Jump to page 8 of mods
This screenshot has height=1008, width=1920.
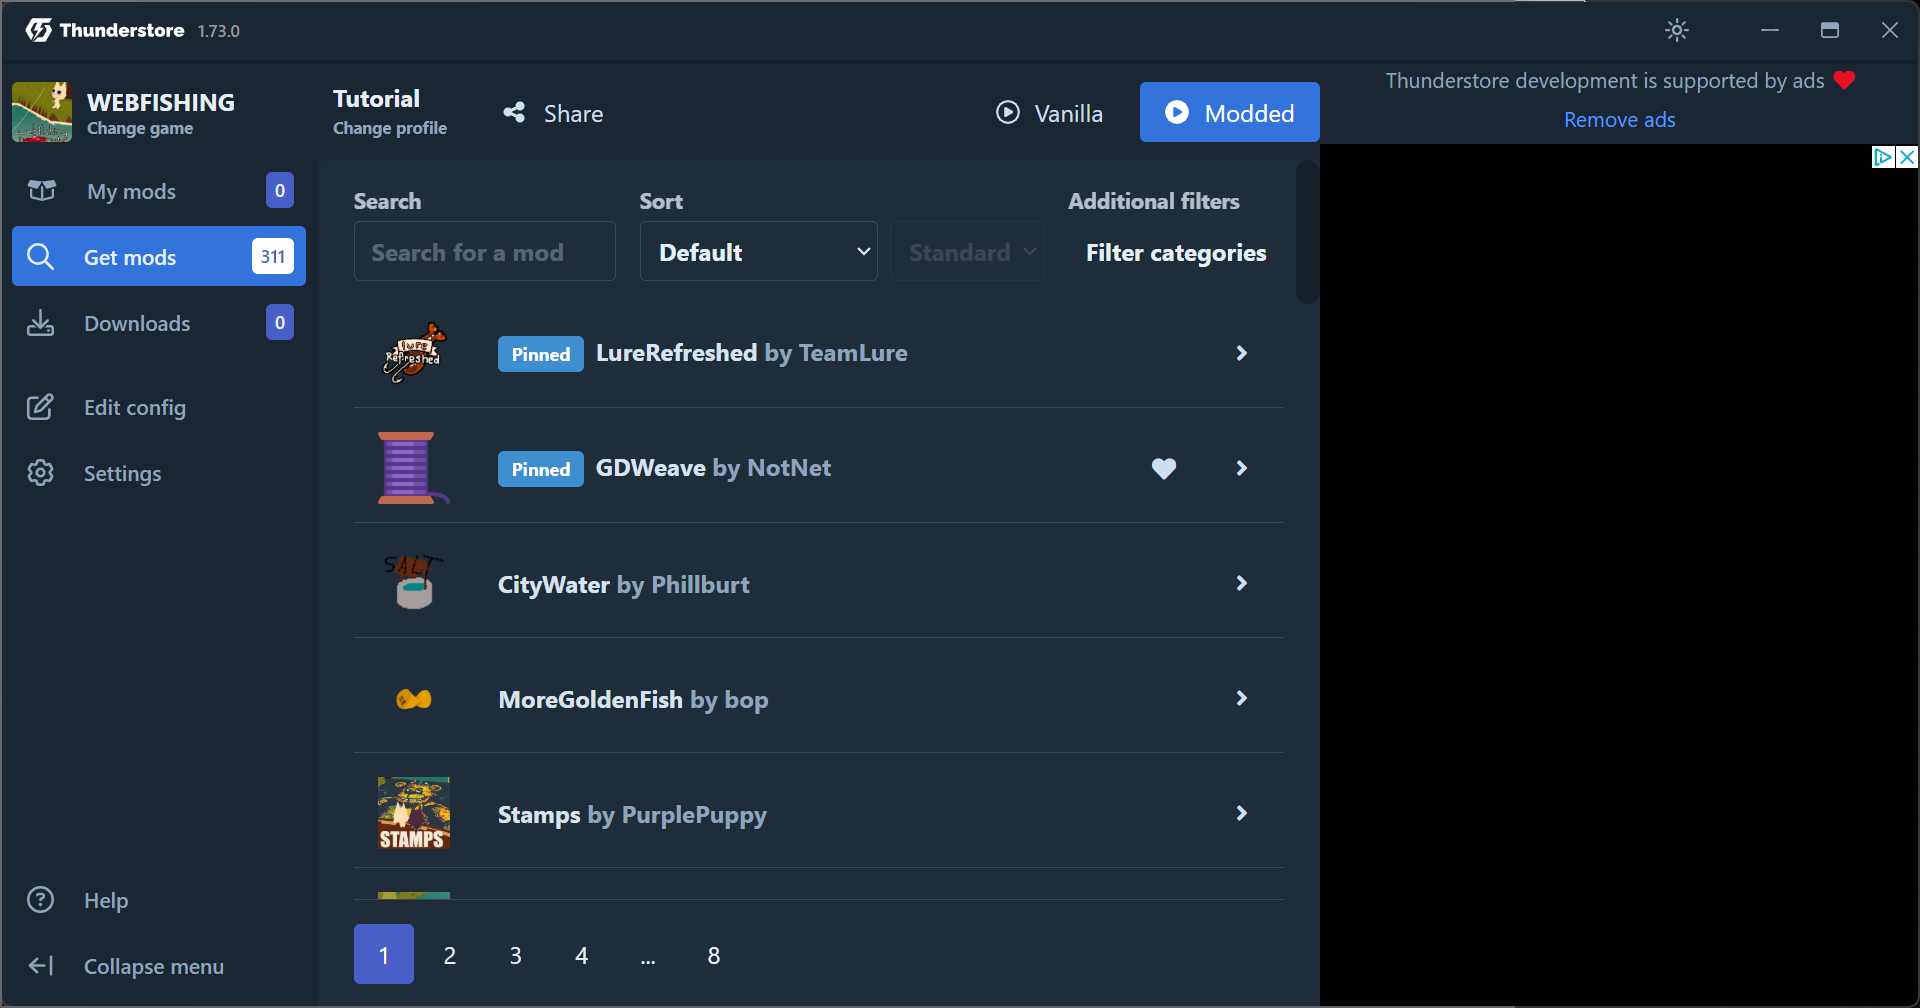pos(714,955)
